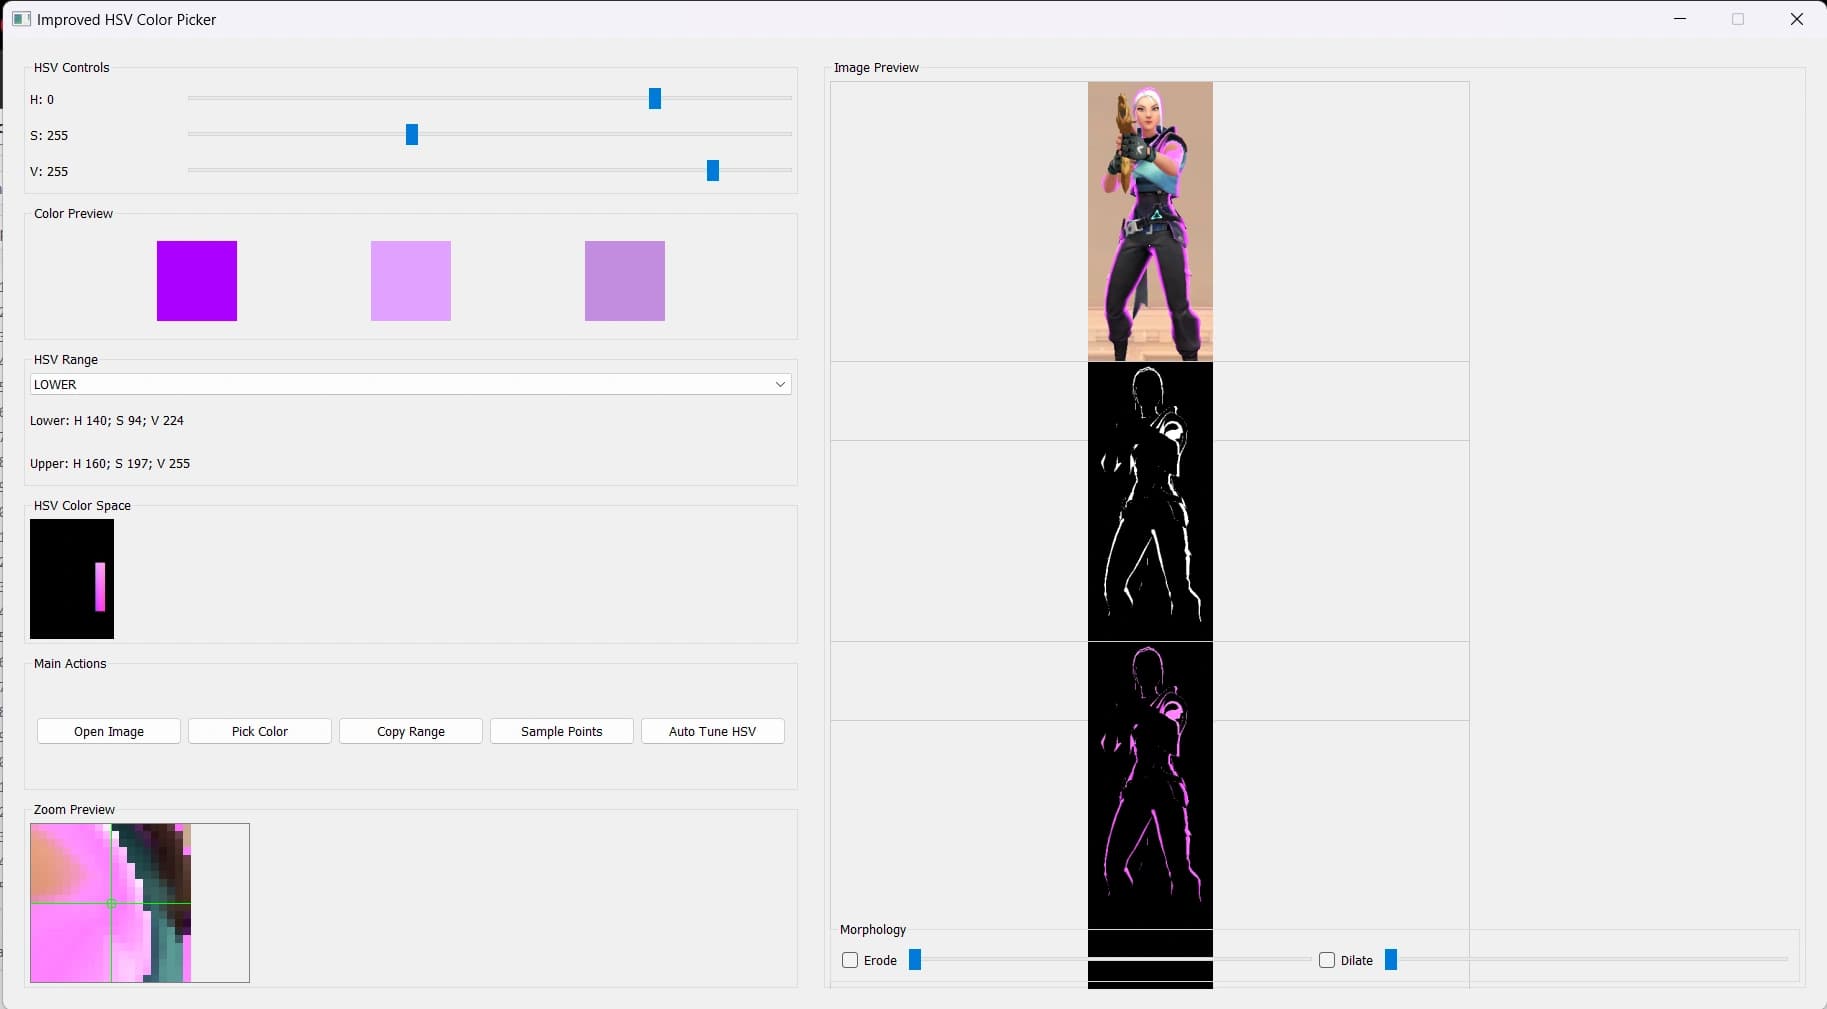This screenshot has width=1827, height=1009.
Task: Enable the Dilate morphology checkbox
Action: 1326,960
